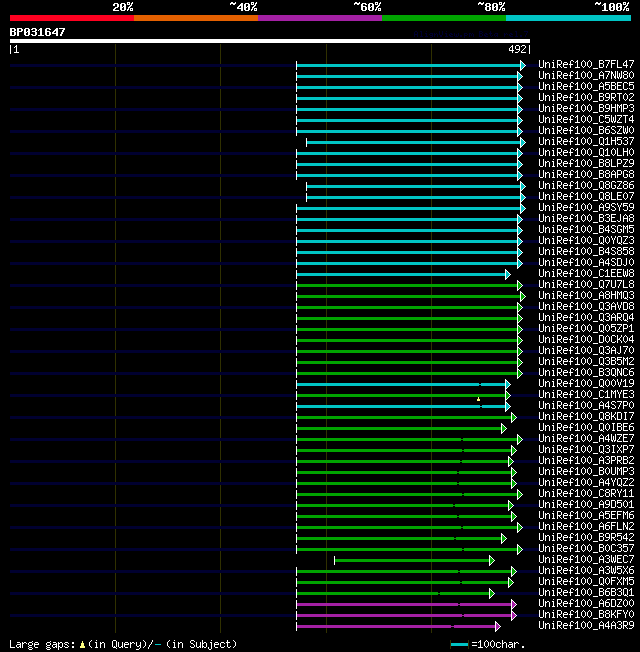
Task: Select UniRef100_Q1H537 hit label
Action: pyautogui.click(x=586, y=142)
